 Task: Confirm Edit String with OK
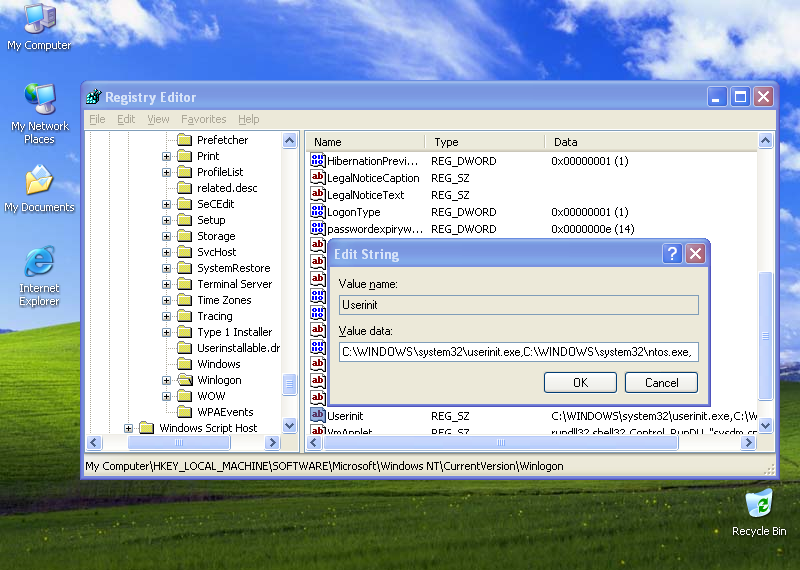click(x=580, y=383)
